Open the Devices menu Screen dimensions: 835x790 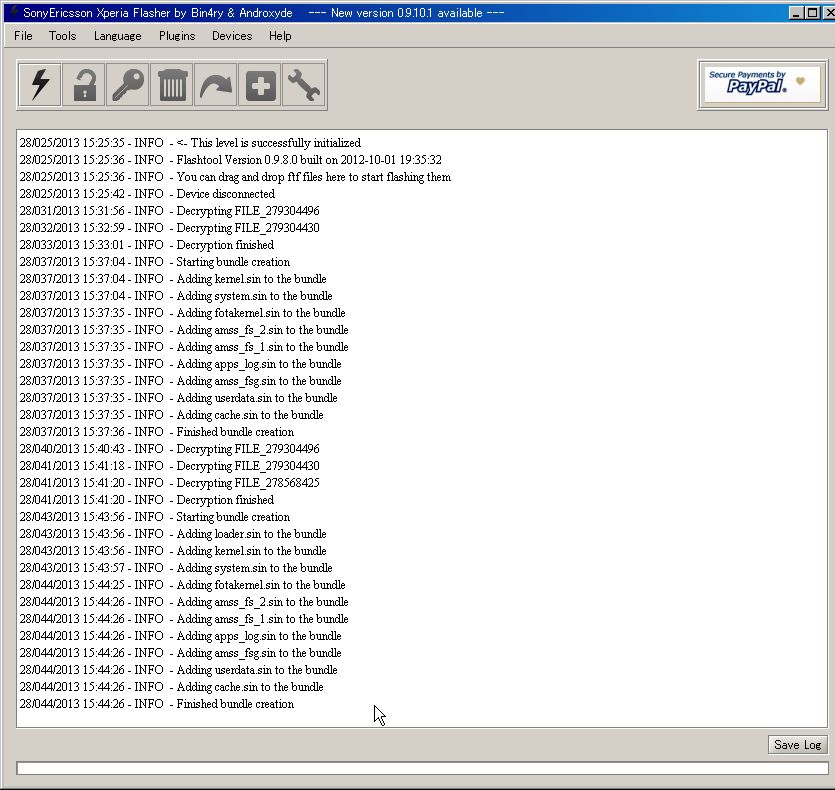pos(232,36)
